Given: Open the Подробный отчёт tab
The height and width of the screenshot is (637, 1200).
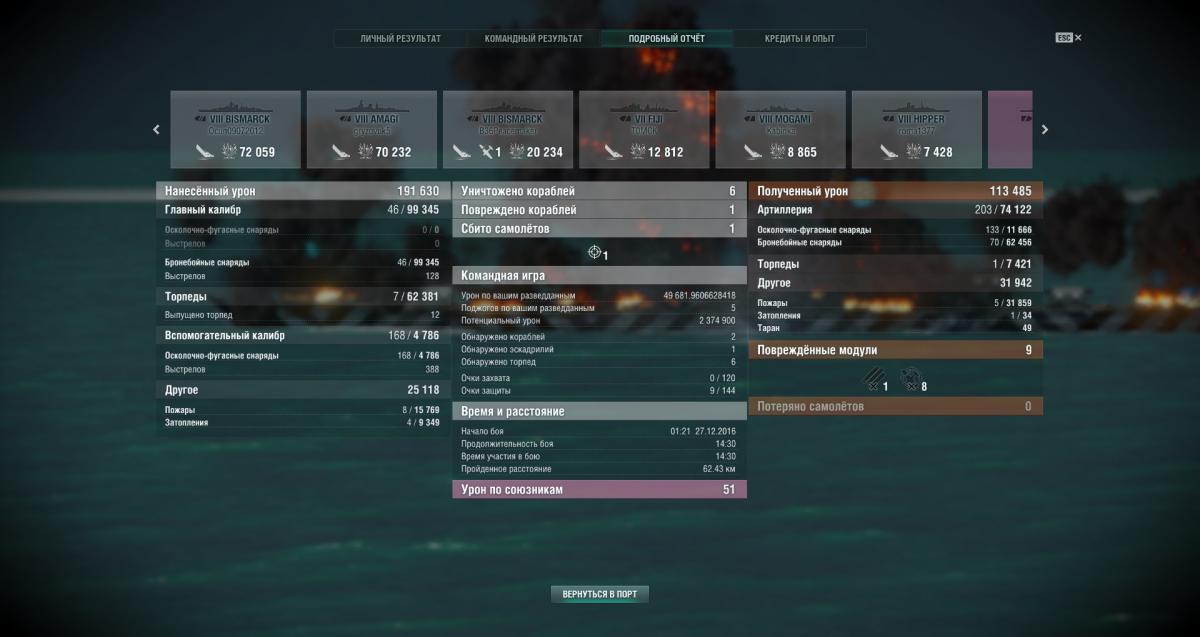Looking at the screenshot, I should click(667, 39).
